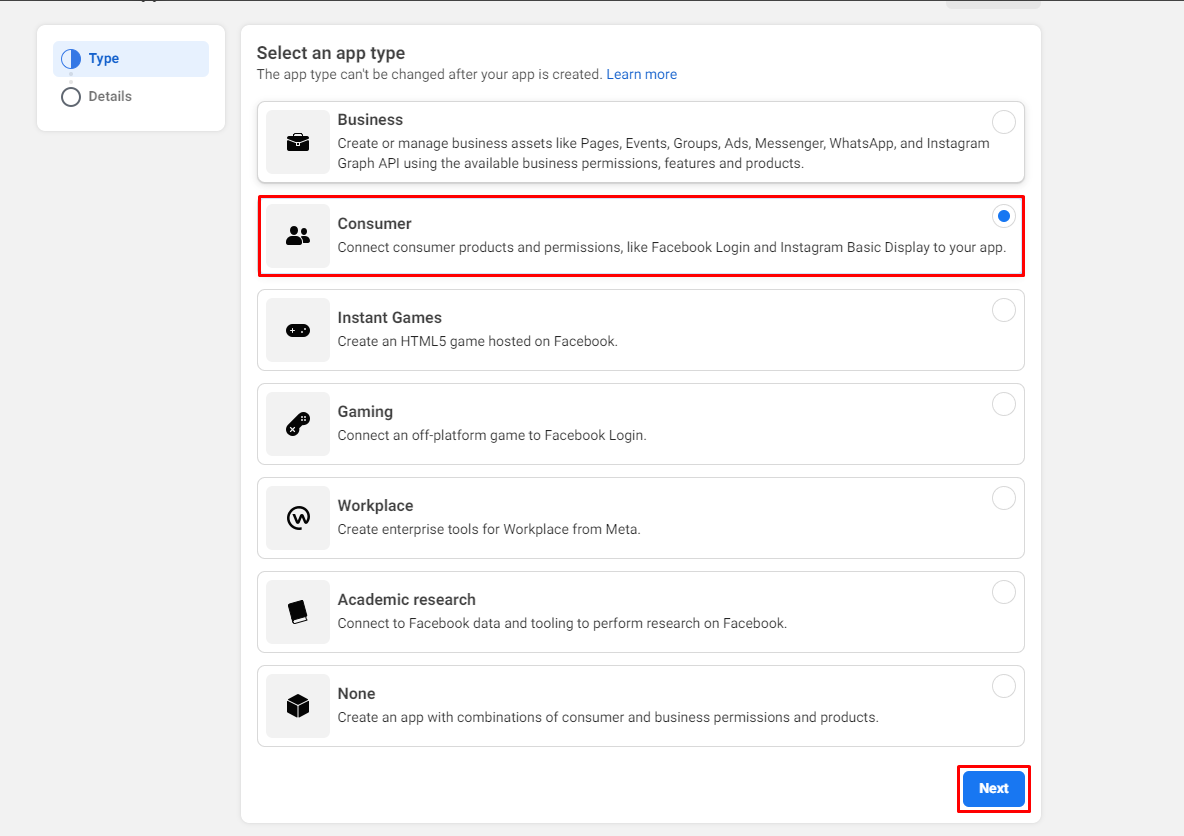Screen dimensions: 1184x836
Task: Click the Gaming title text
Action: coord(365,412)
